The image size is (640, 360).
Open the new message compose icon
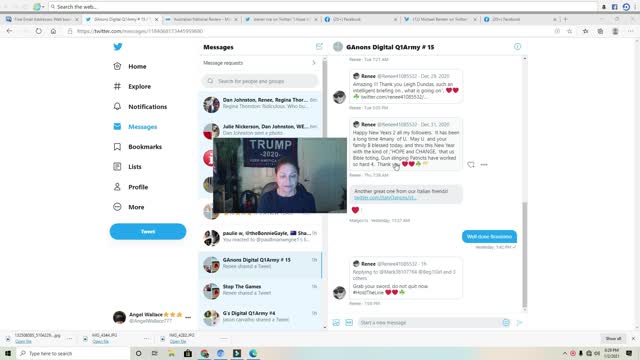(x=319, y=47)
